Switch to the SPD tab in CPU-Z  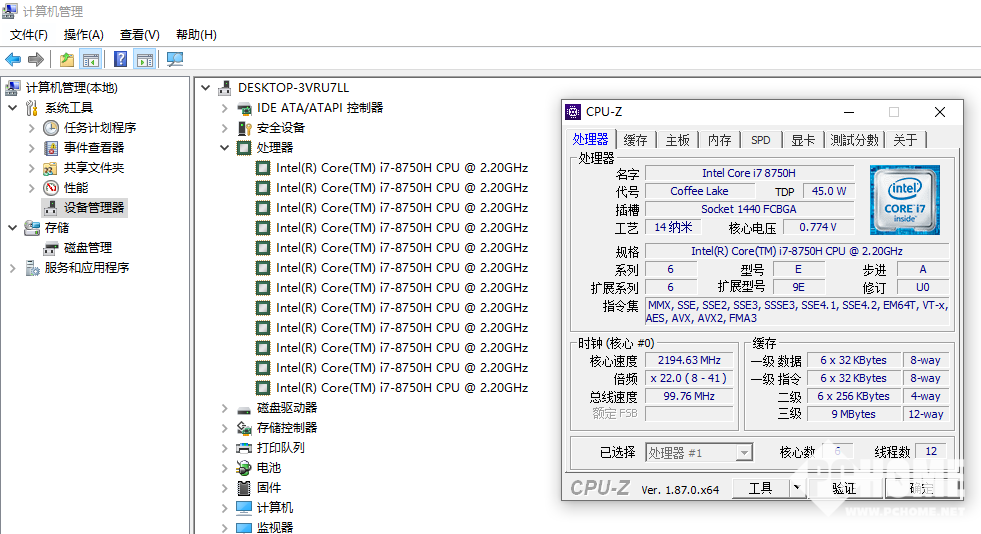tap(761, 140)
